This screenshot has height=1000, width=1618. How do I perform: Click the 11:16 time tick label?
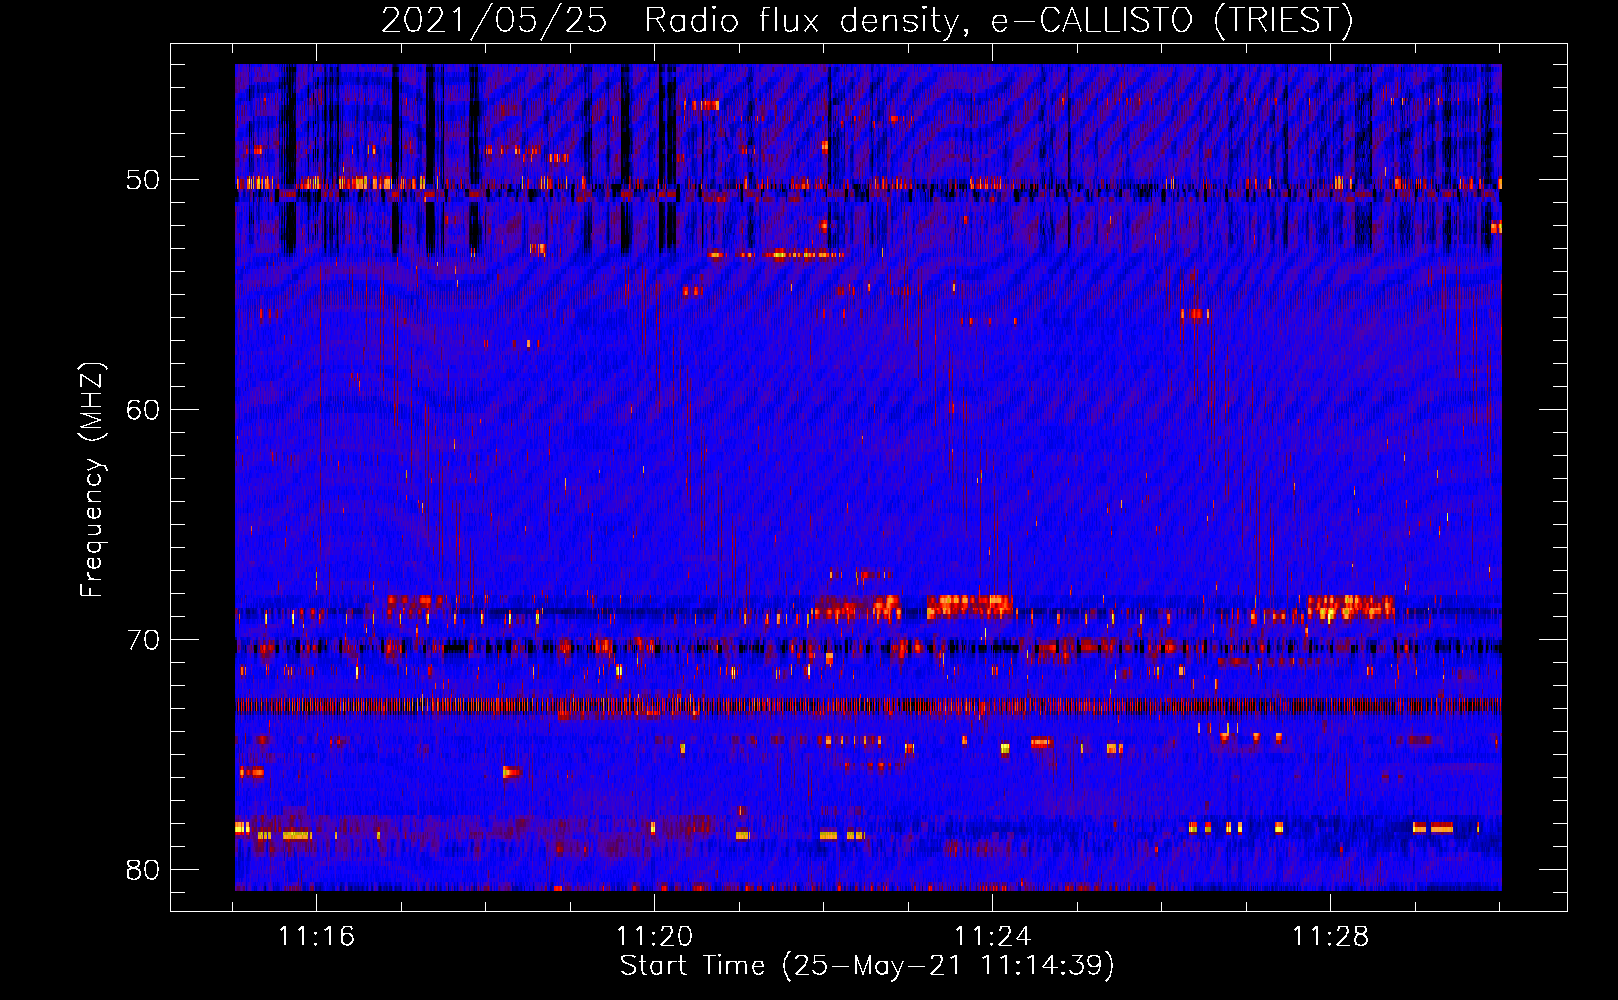316,937
